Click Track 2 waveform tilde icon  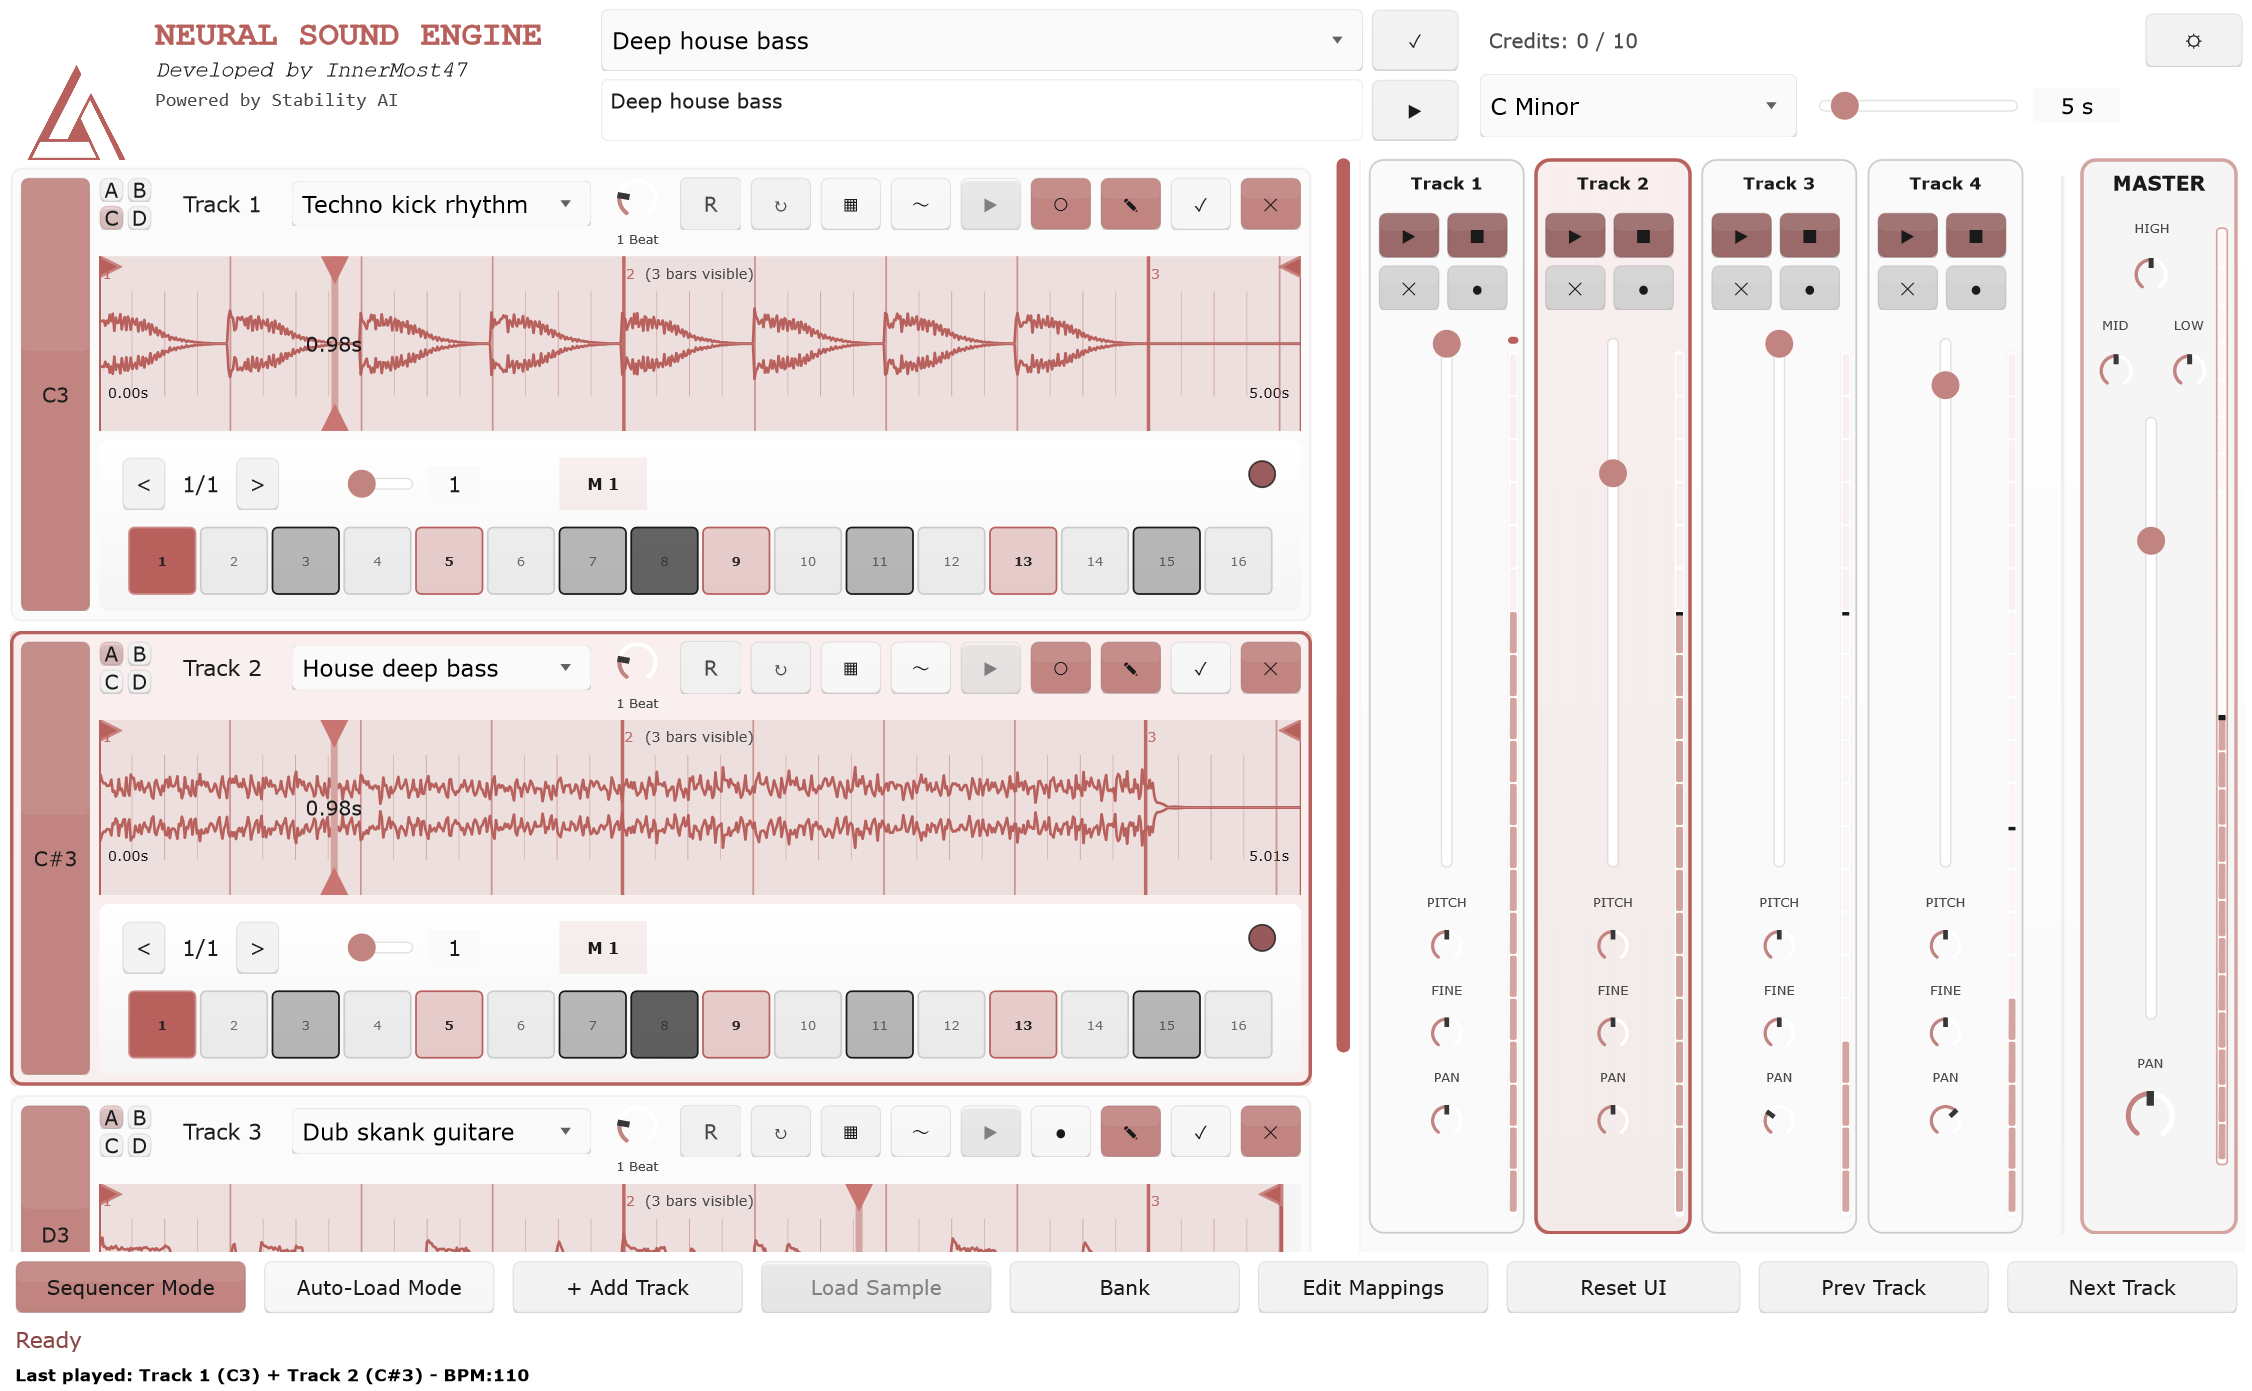[x=920, y=668]
